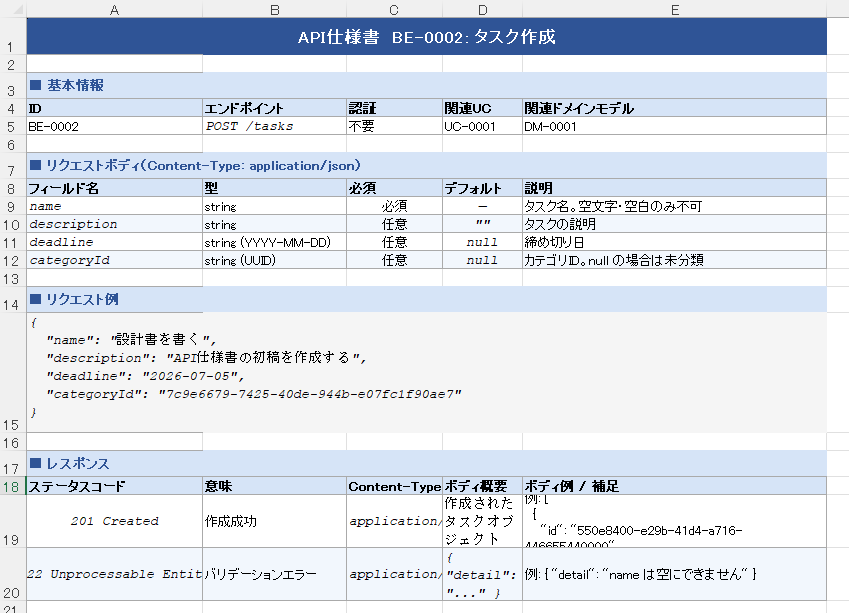Click the 'リクエスト例' section heading
Screen dimensions: 849x613
[427, 299]
